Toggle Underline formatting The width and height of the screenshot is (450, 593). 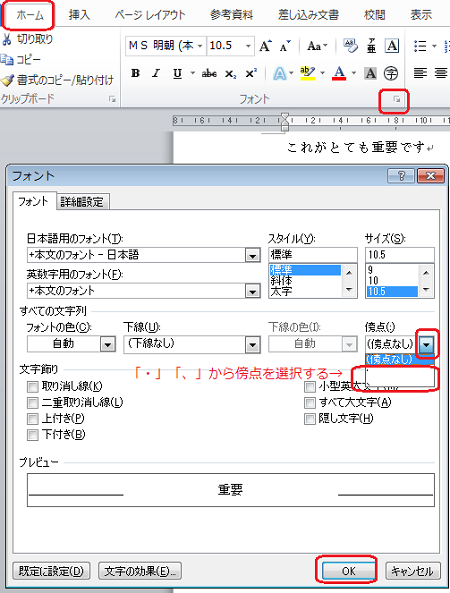point(177,73)
